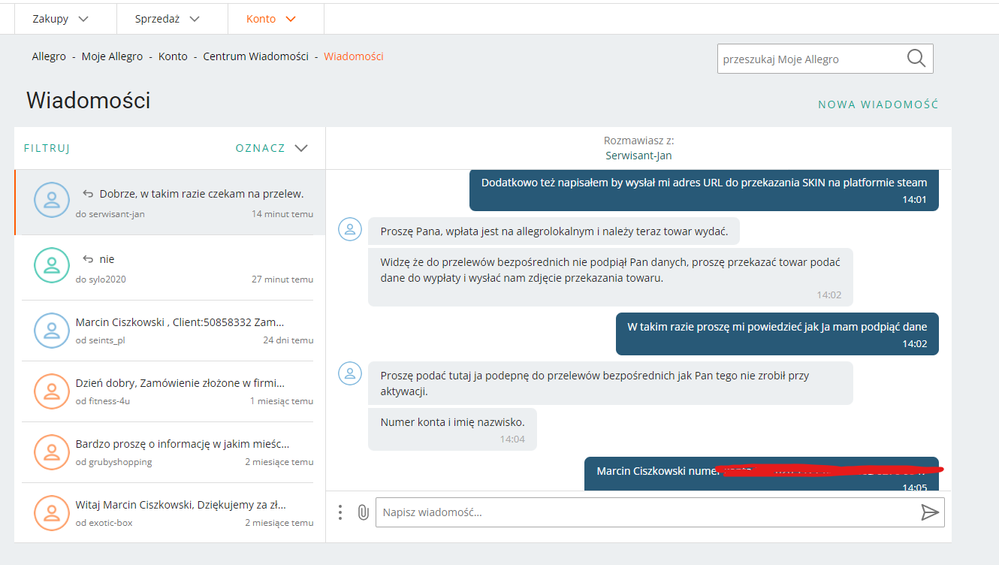This screenshot has width=999, height=565.
Task: Select message 'Widzę że do przelewów bezpośrednich'
Action: (610, 277)
